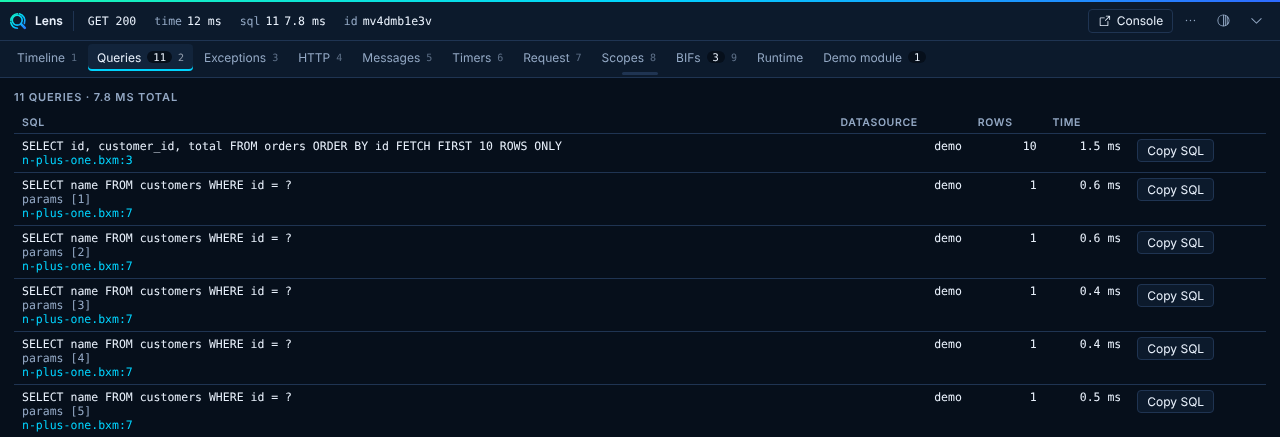The height and width of the screenshot is (437, 1280).
Task: Click the rows value 10
Action: click(x=1029, y=146)
